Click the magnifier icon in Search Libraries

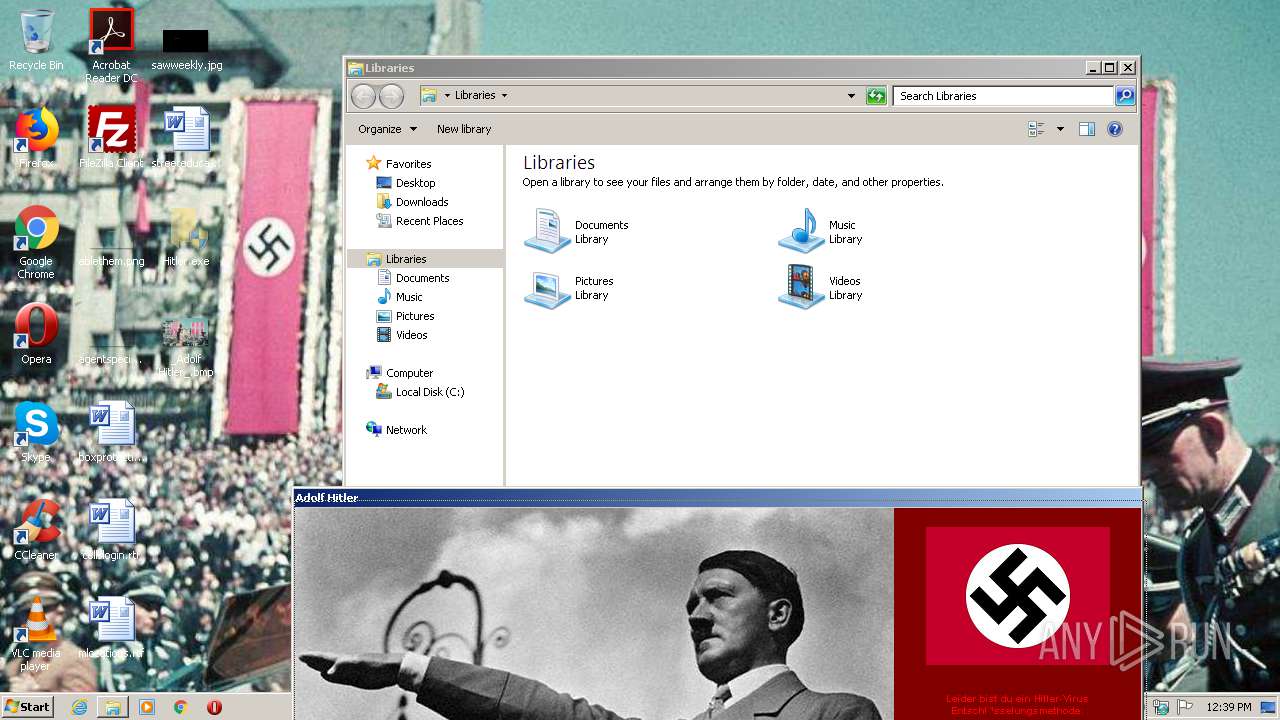(1125, 96)
